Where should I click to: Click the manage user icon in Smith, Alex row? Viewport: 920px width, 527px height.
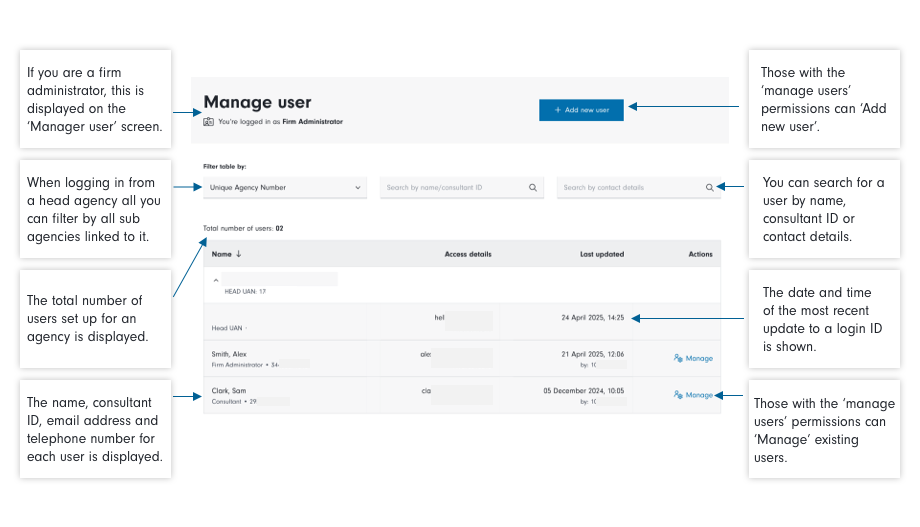(678, 358)
